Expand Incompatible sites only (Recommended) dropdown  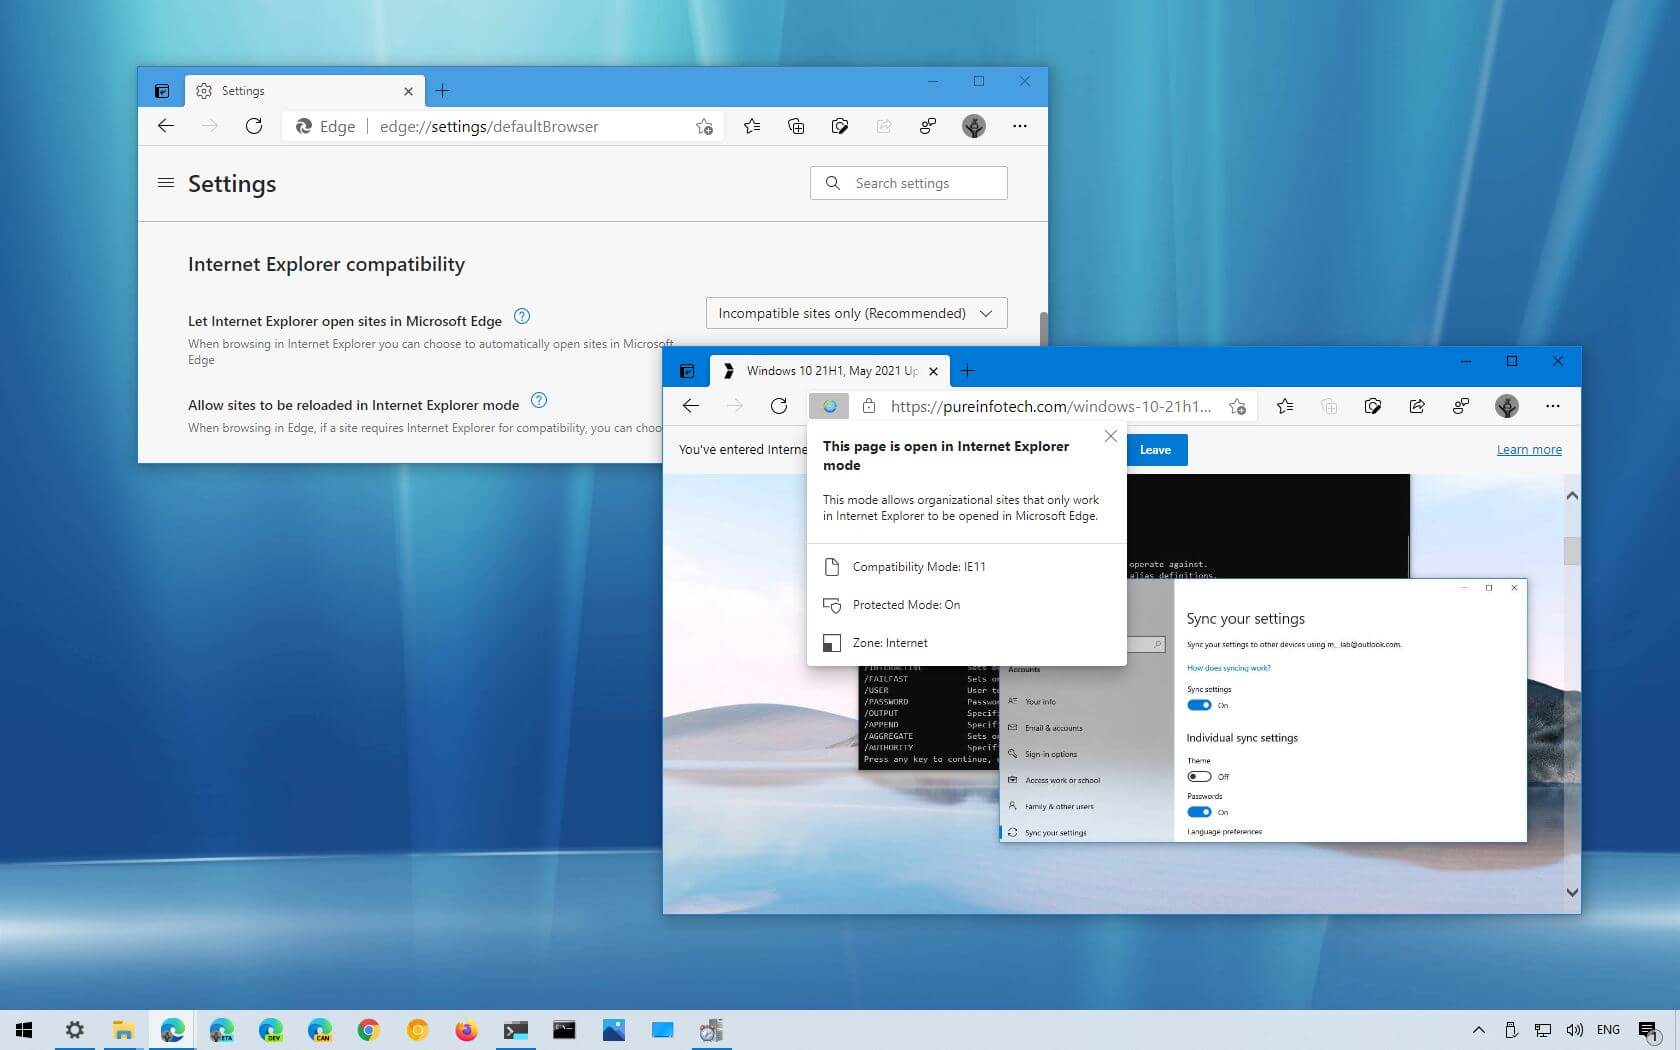tap(856, 313)
